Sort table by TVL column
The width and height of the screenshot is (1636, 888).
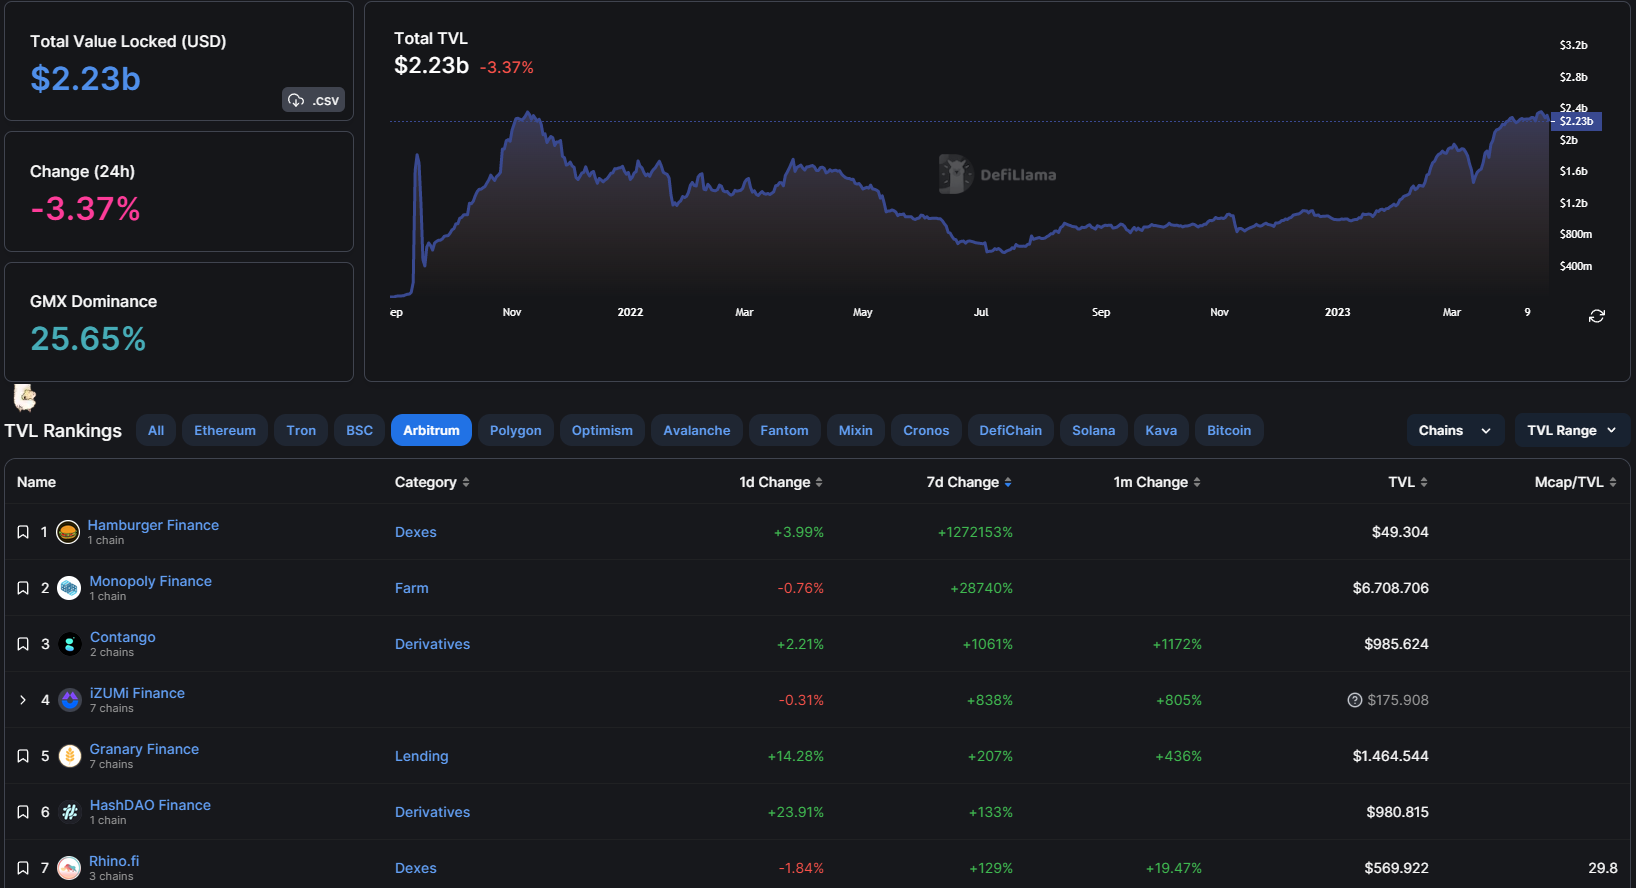1408,482
